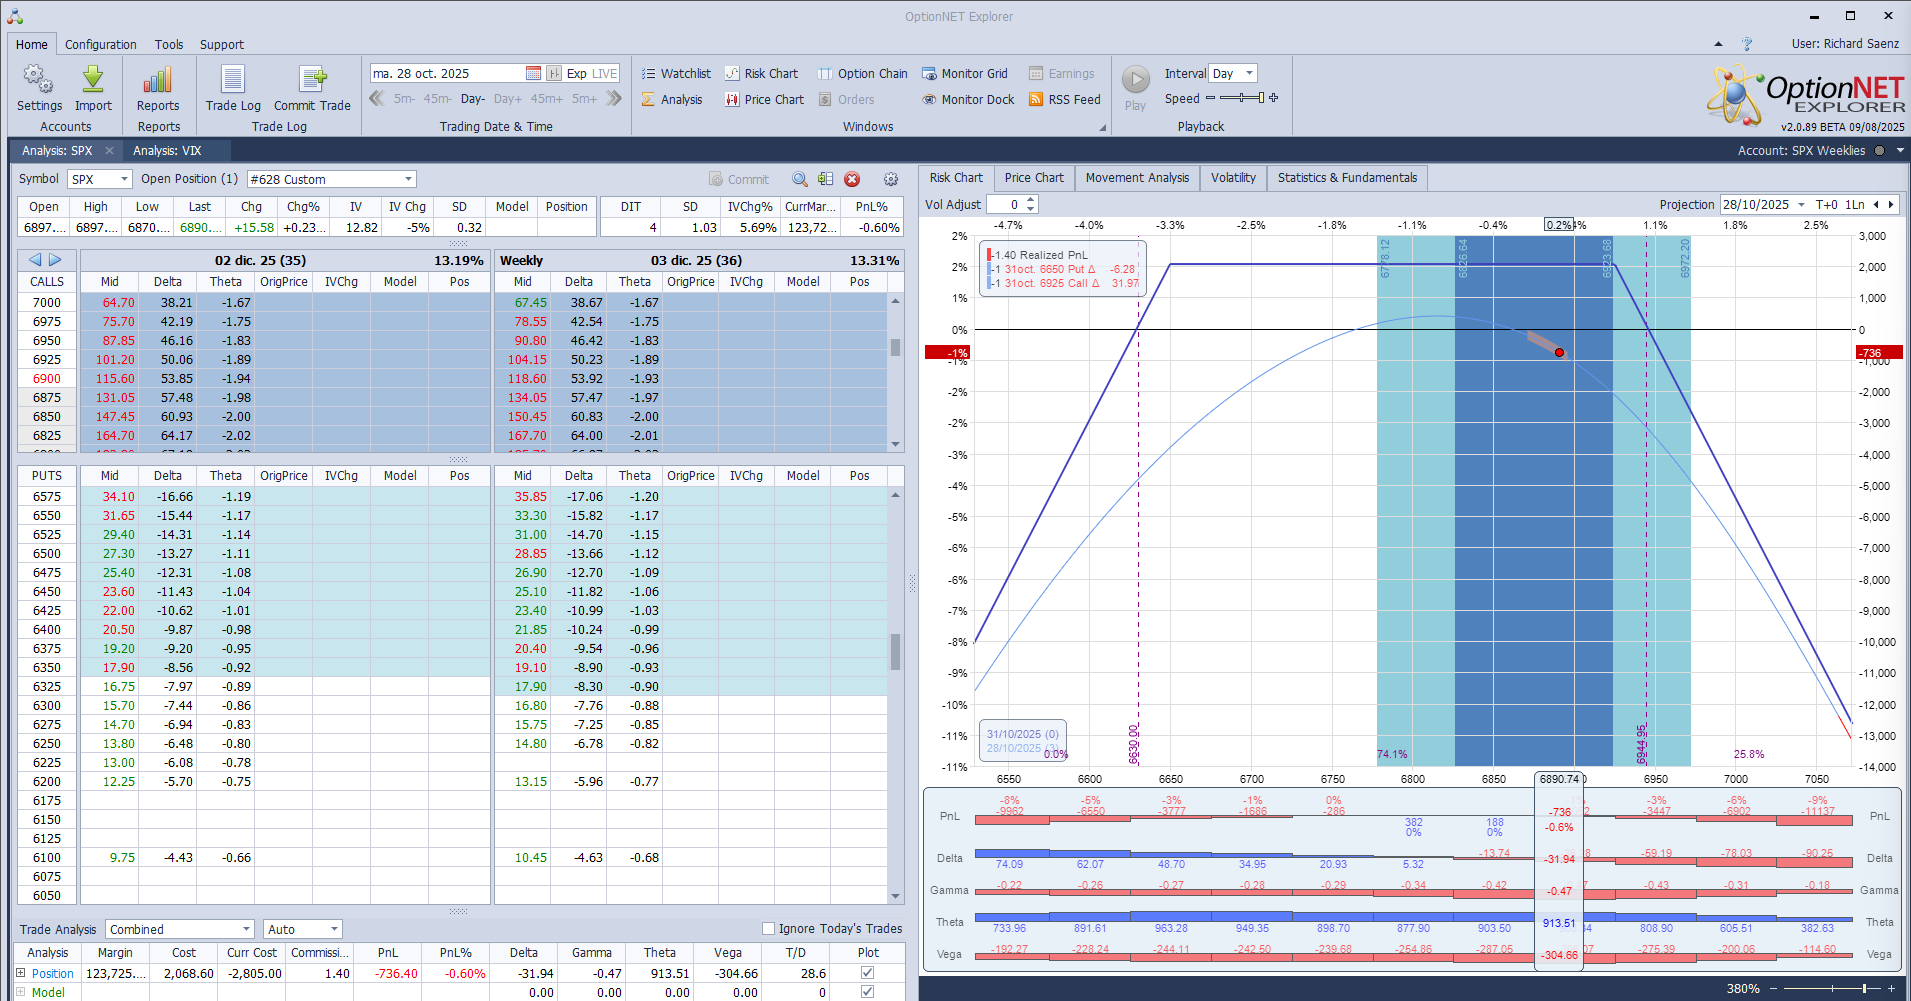1911x1001 pixels.
Task: Jump back with the double left arrows
Action: click(377, 98)
